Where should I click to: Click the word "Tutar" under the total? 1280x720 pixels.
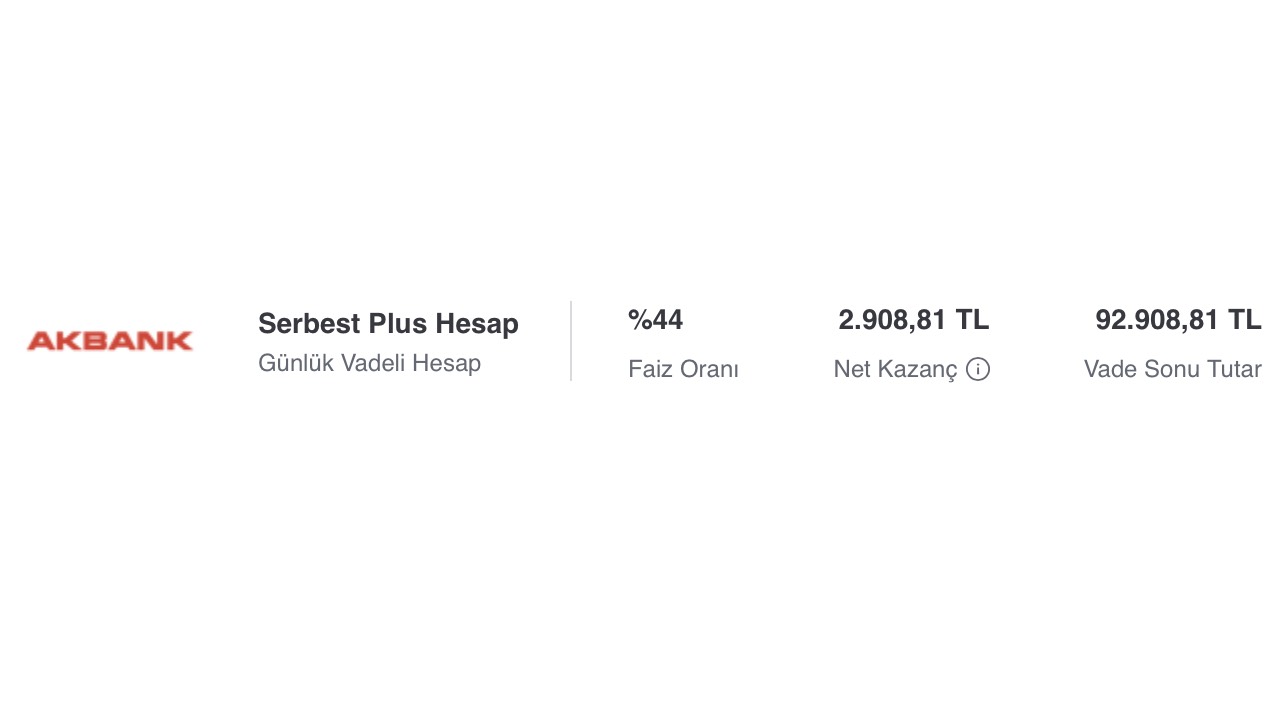tap(1233, 369)
